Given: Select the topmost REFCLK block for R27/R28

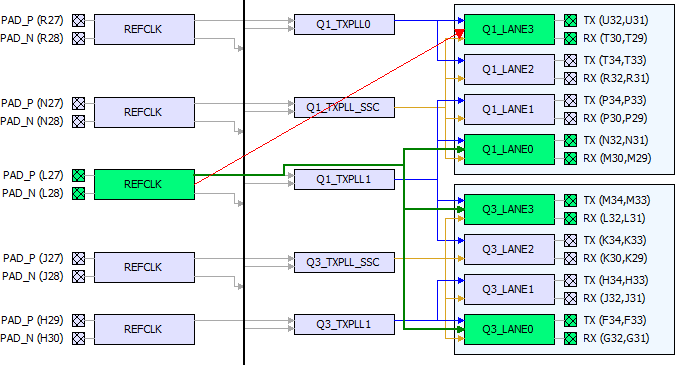Looking at the screenshot, I should coord(144,29).
